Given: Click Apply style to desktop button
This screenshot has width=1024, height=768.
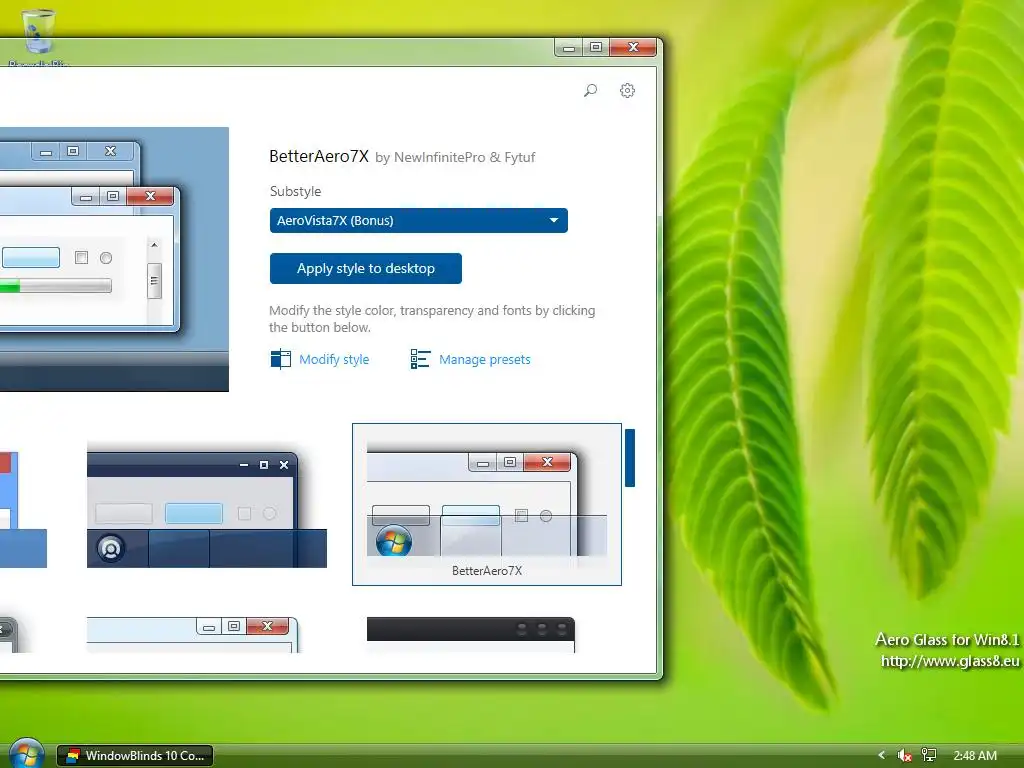Looking at the screenshot, I should click(366, 268).
